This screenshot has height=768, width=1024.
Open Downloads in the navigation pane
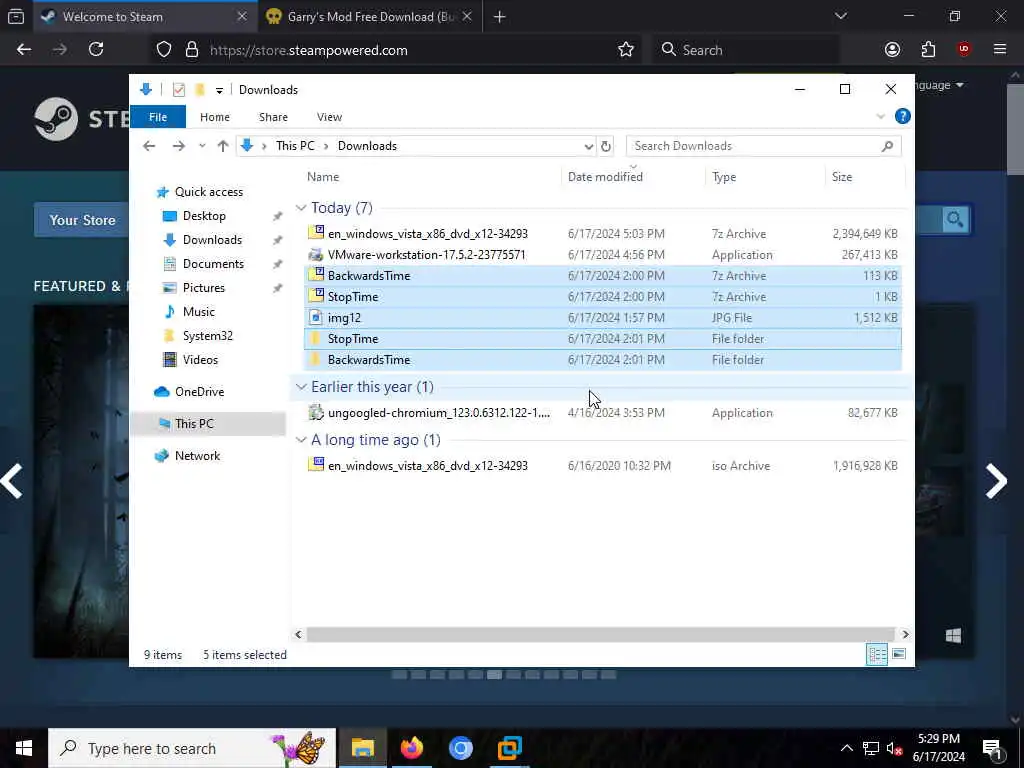point(212,240)
